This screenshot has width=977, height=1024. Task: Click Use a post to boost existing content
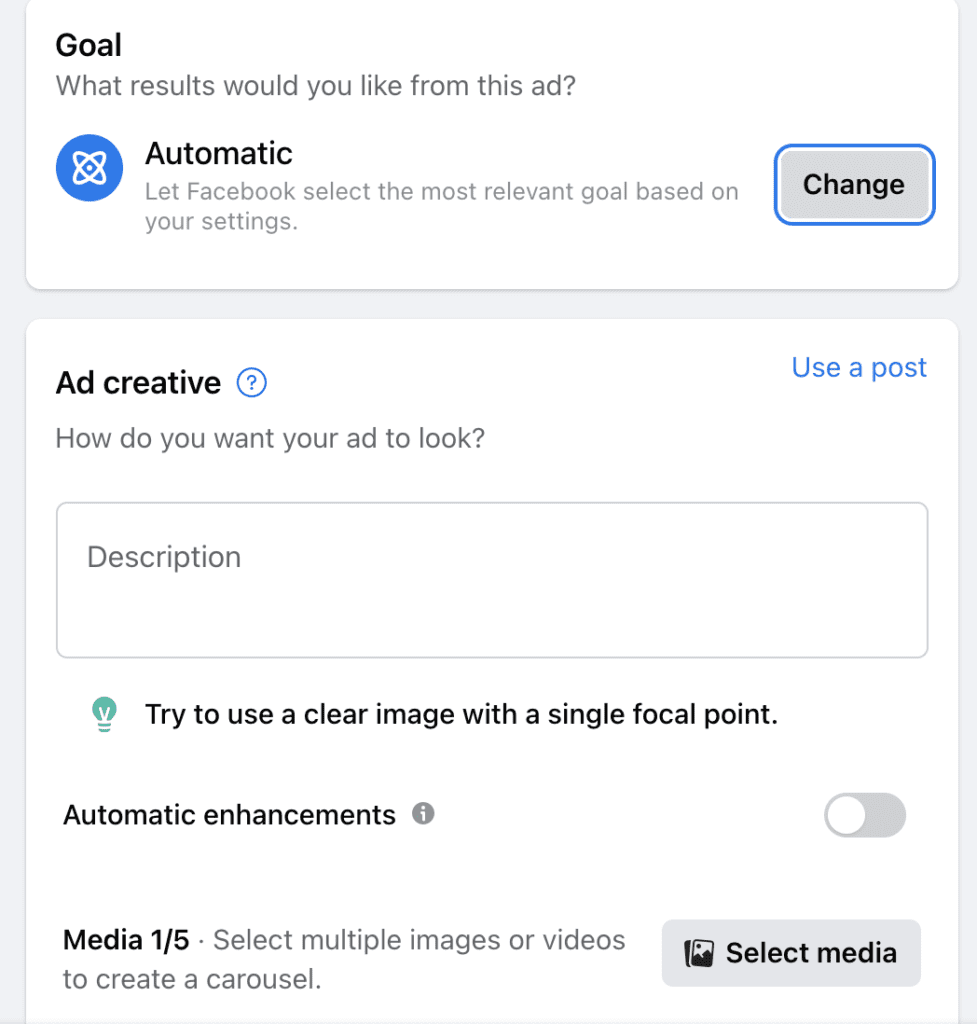858,367
